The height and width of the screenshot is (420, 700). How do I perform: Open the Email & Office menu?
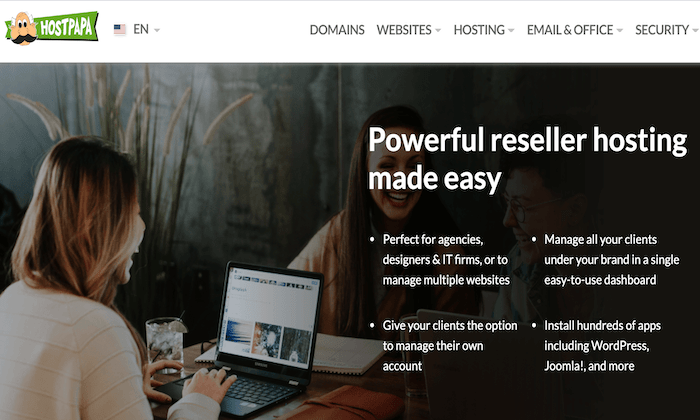570,30
